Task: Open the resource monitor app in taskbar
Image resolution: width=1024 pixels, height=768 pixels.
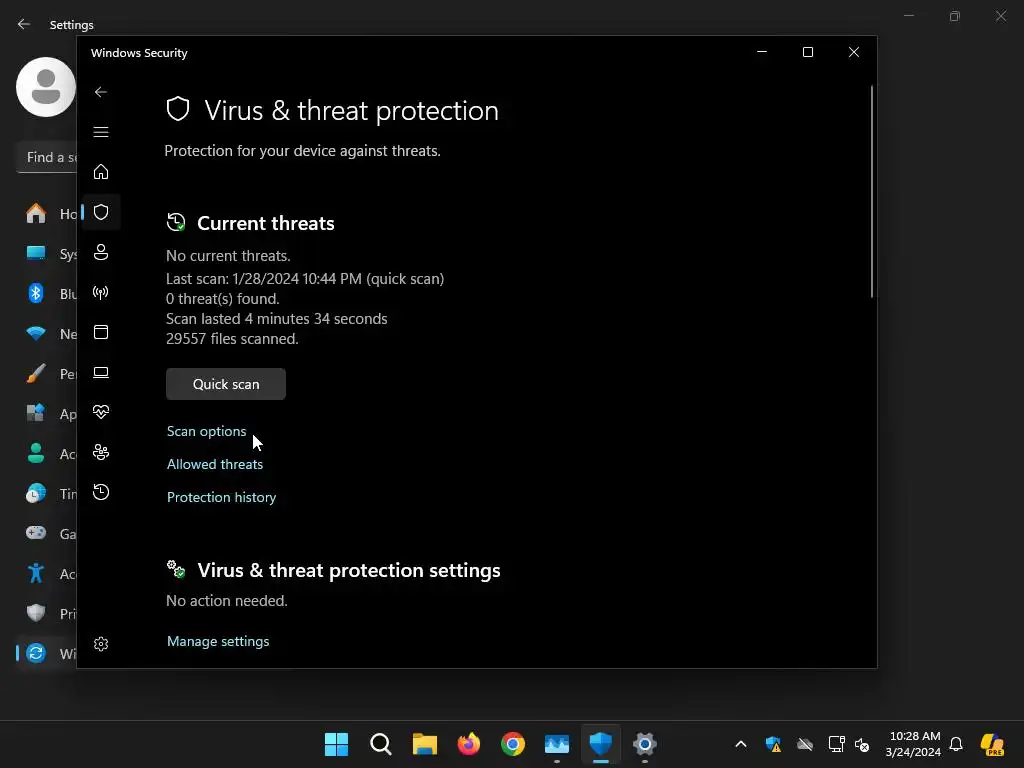Action: [x=556, y=744]
